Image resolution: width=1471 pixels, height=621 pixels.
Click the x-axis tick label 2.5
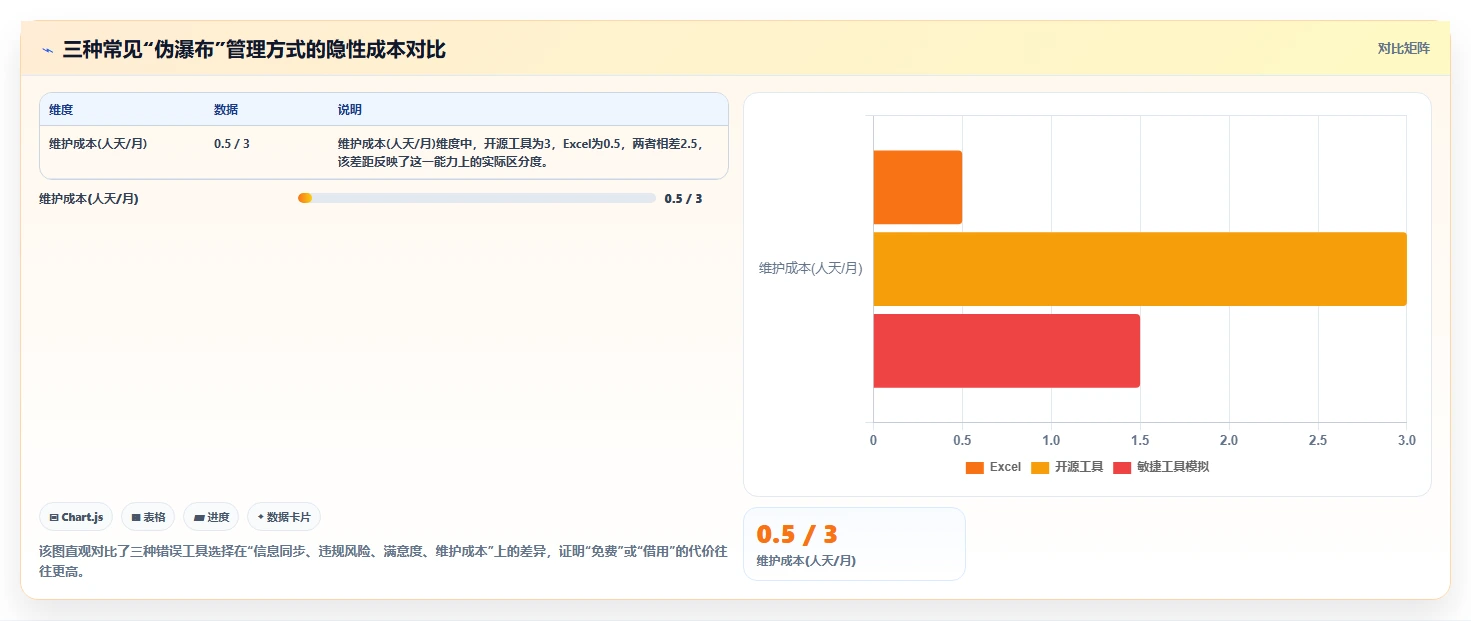(1318, 441)
